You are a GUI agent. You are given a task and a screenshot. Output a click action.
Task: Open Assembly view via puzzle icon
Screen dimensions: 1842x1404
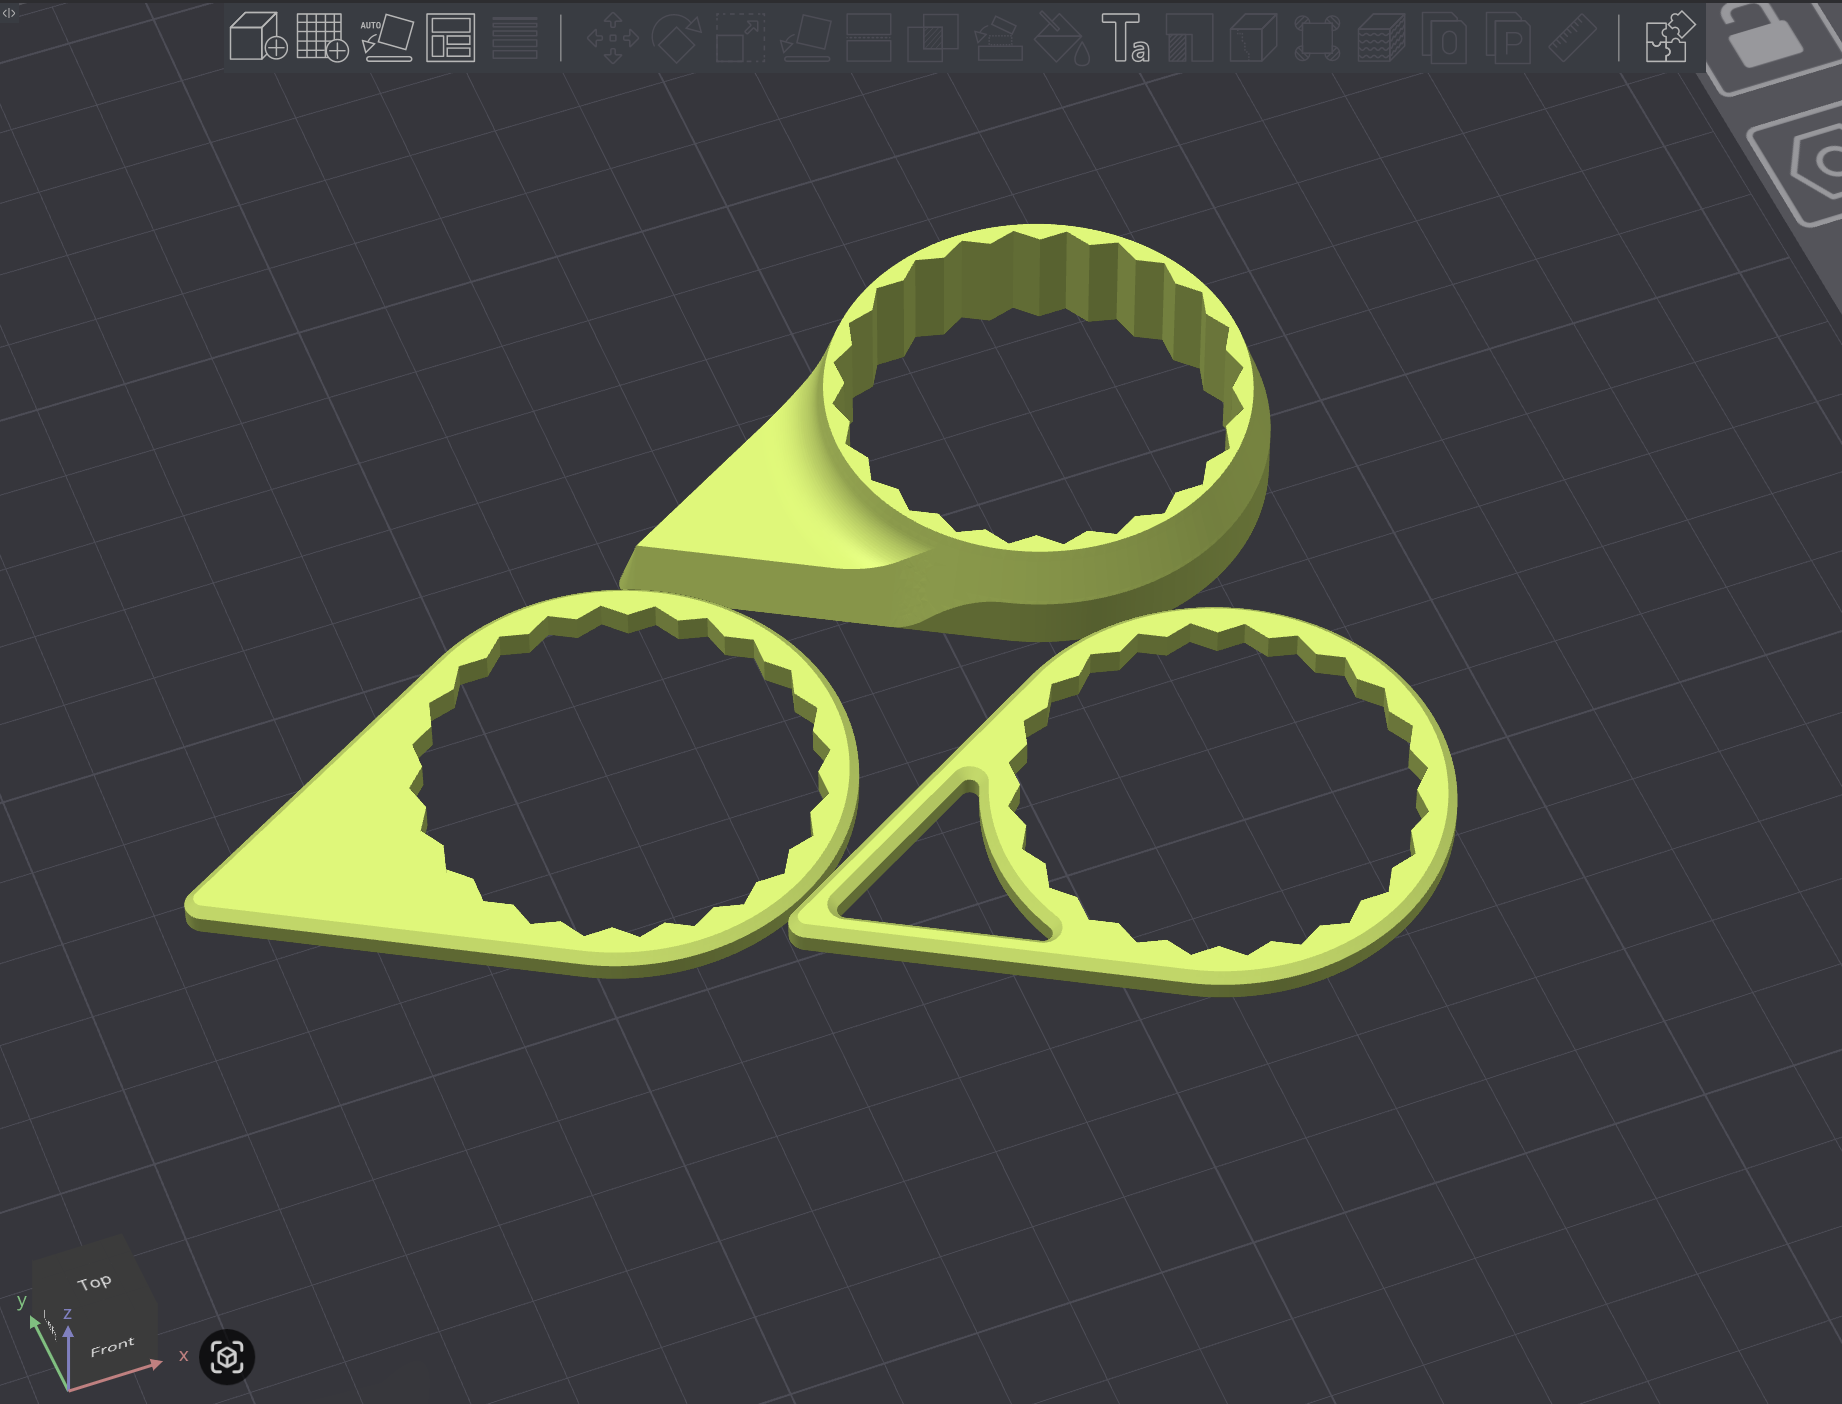coord(1669,38)
